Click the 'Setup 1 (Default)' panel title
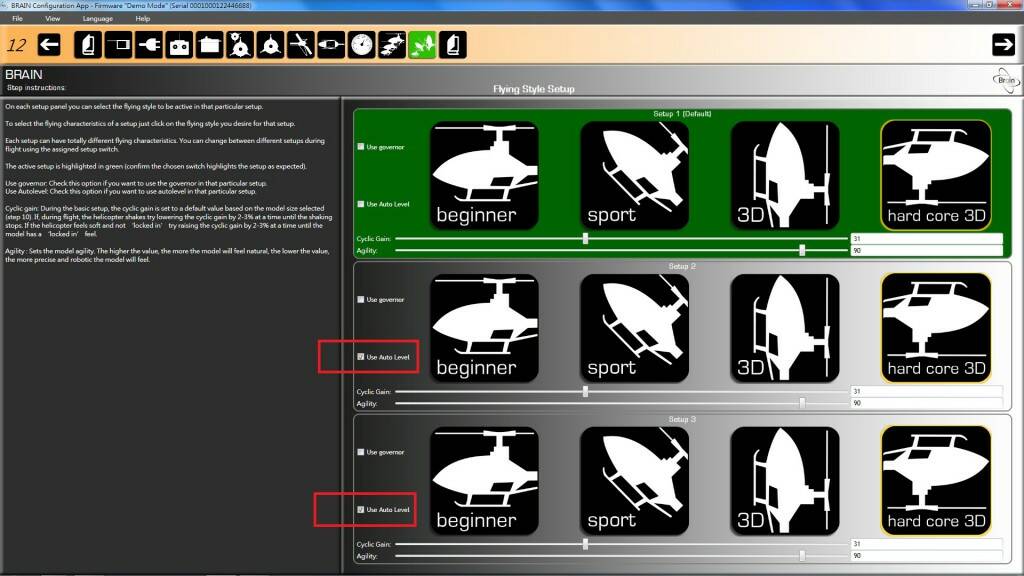The width and height of the screenshot is (1024, 576). pos(682,114)
